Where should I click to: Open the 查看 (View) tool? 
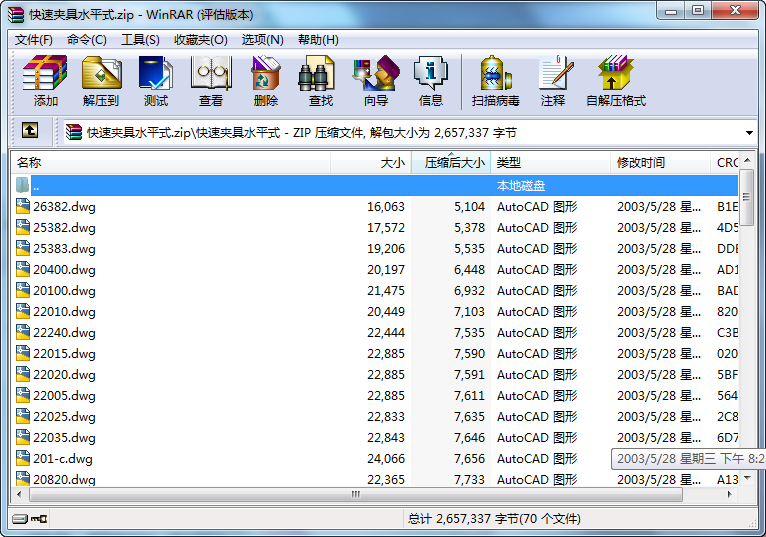tap(210, 81)
